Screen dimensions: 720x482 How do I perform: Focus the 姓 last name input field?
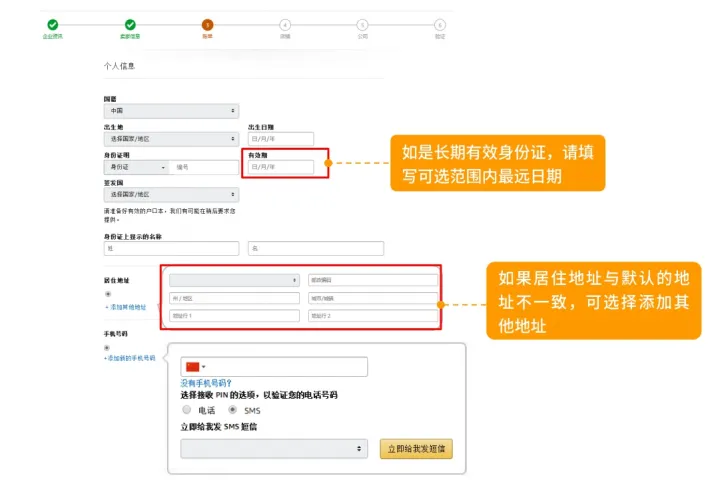pos(171,248)
